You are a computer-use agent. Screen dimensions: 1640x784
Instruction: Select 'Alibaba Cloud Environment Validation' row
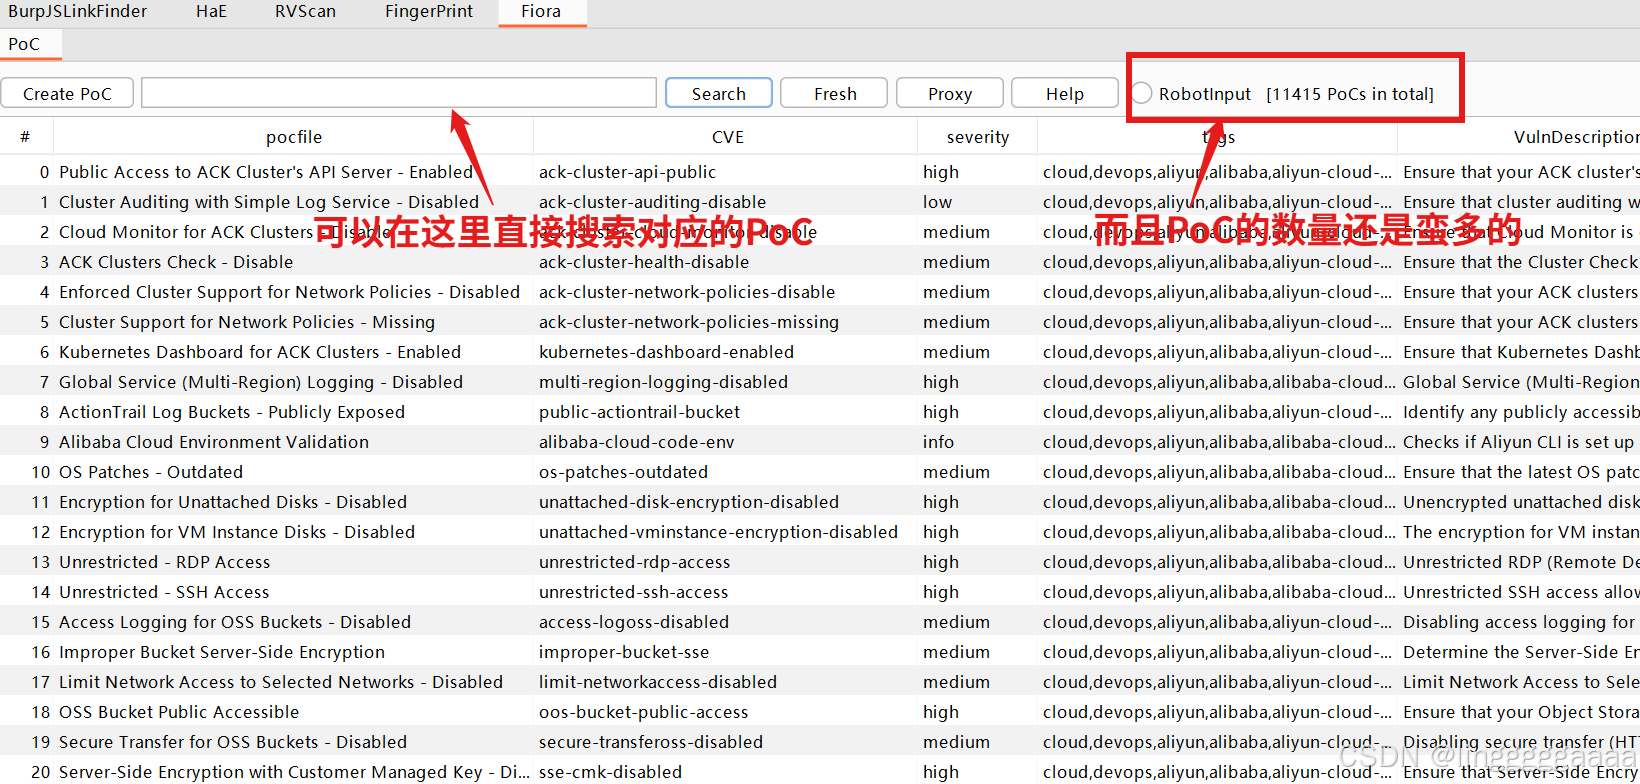click(820, 442)
